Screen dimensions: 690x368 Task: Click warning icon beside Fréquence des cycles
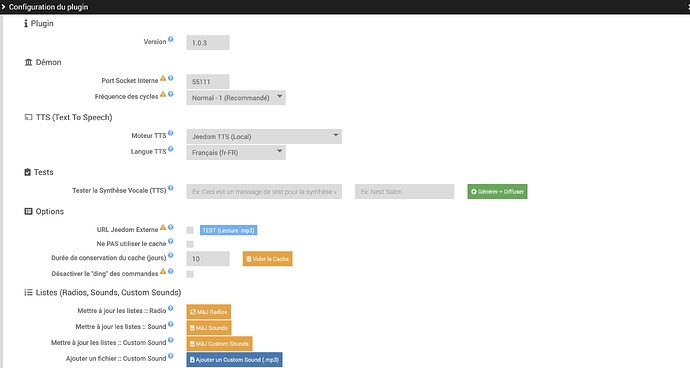pos(163,94)
